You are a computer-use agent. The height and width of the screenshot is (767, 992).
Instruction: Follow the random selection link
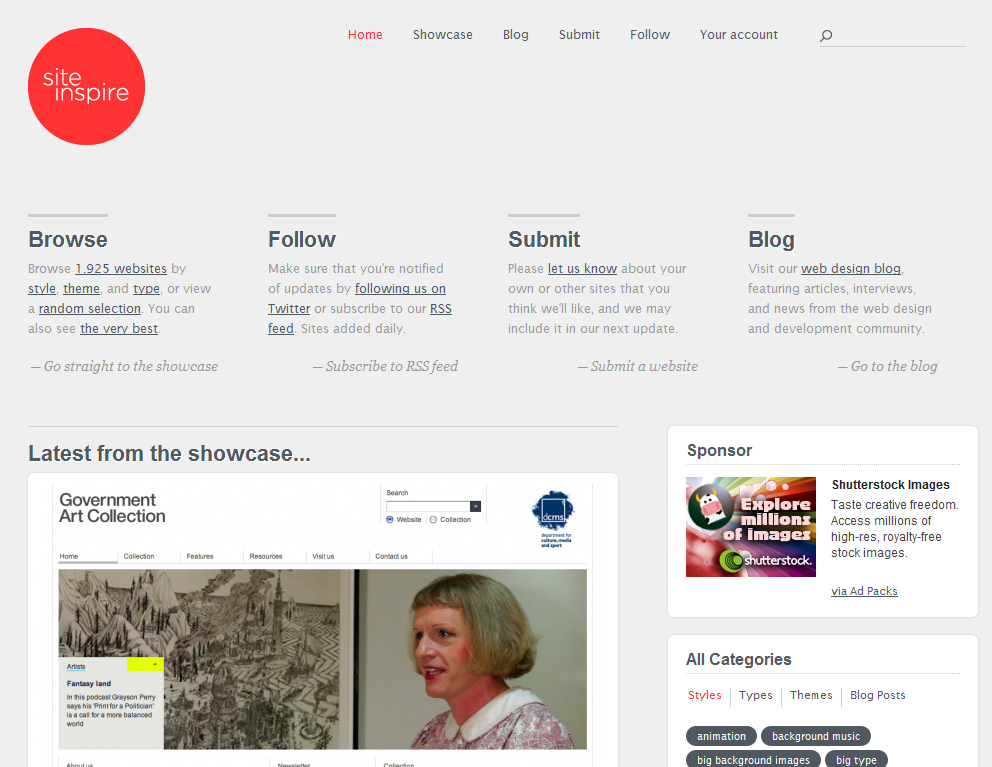coord(90,308)
